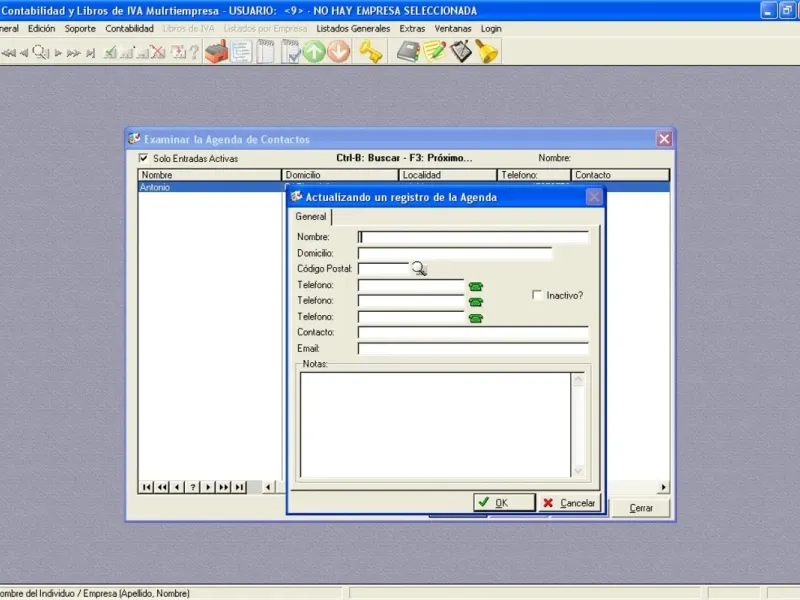800x600 pixels.
Task: Click the question mark help toolbar icon
Action: (x=194, y=52)
